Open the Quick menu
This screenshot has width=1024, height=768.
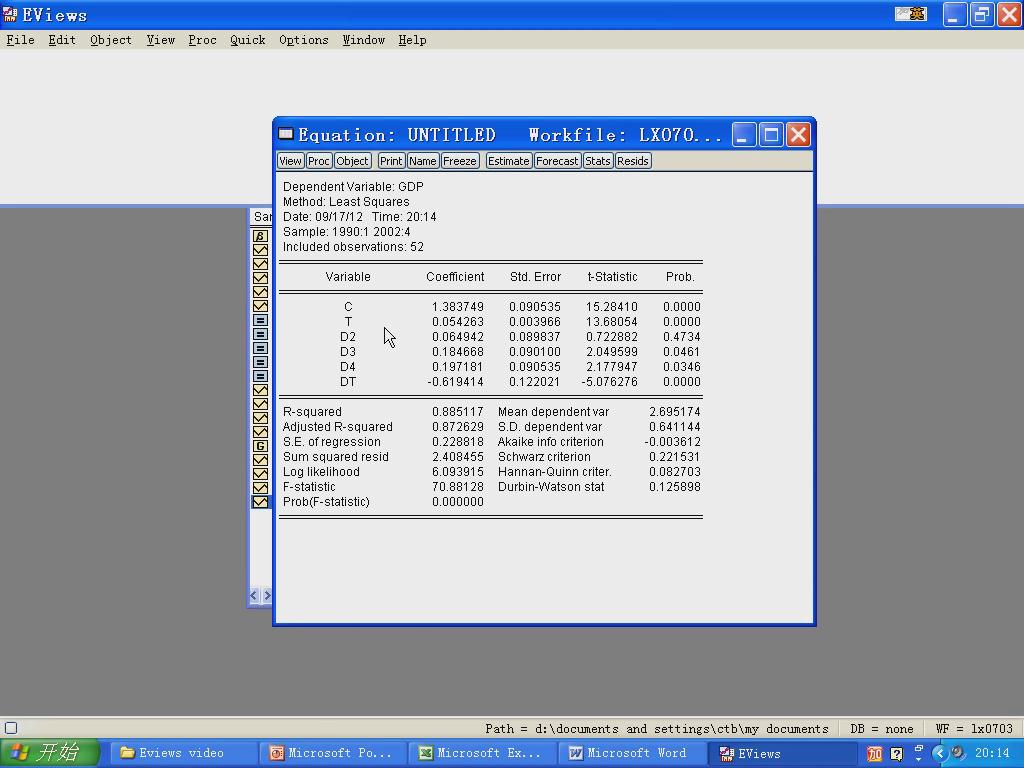click(248, 40)
